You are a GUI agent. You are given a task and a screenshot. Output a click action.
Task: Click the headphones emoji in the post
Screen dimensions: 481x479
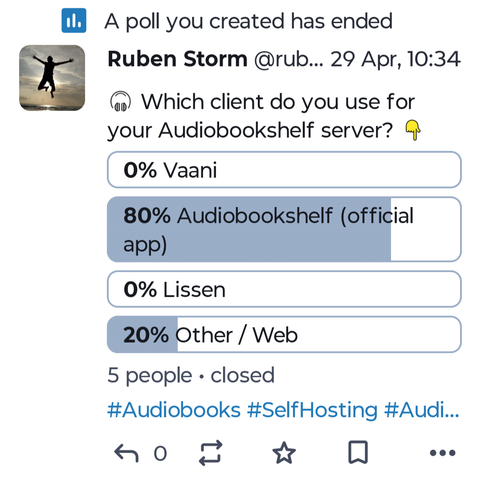tap(120, 101)
